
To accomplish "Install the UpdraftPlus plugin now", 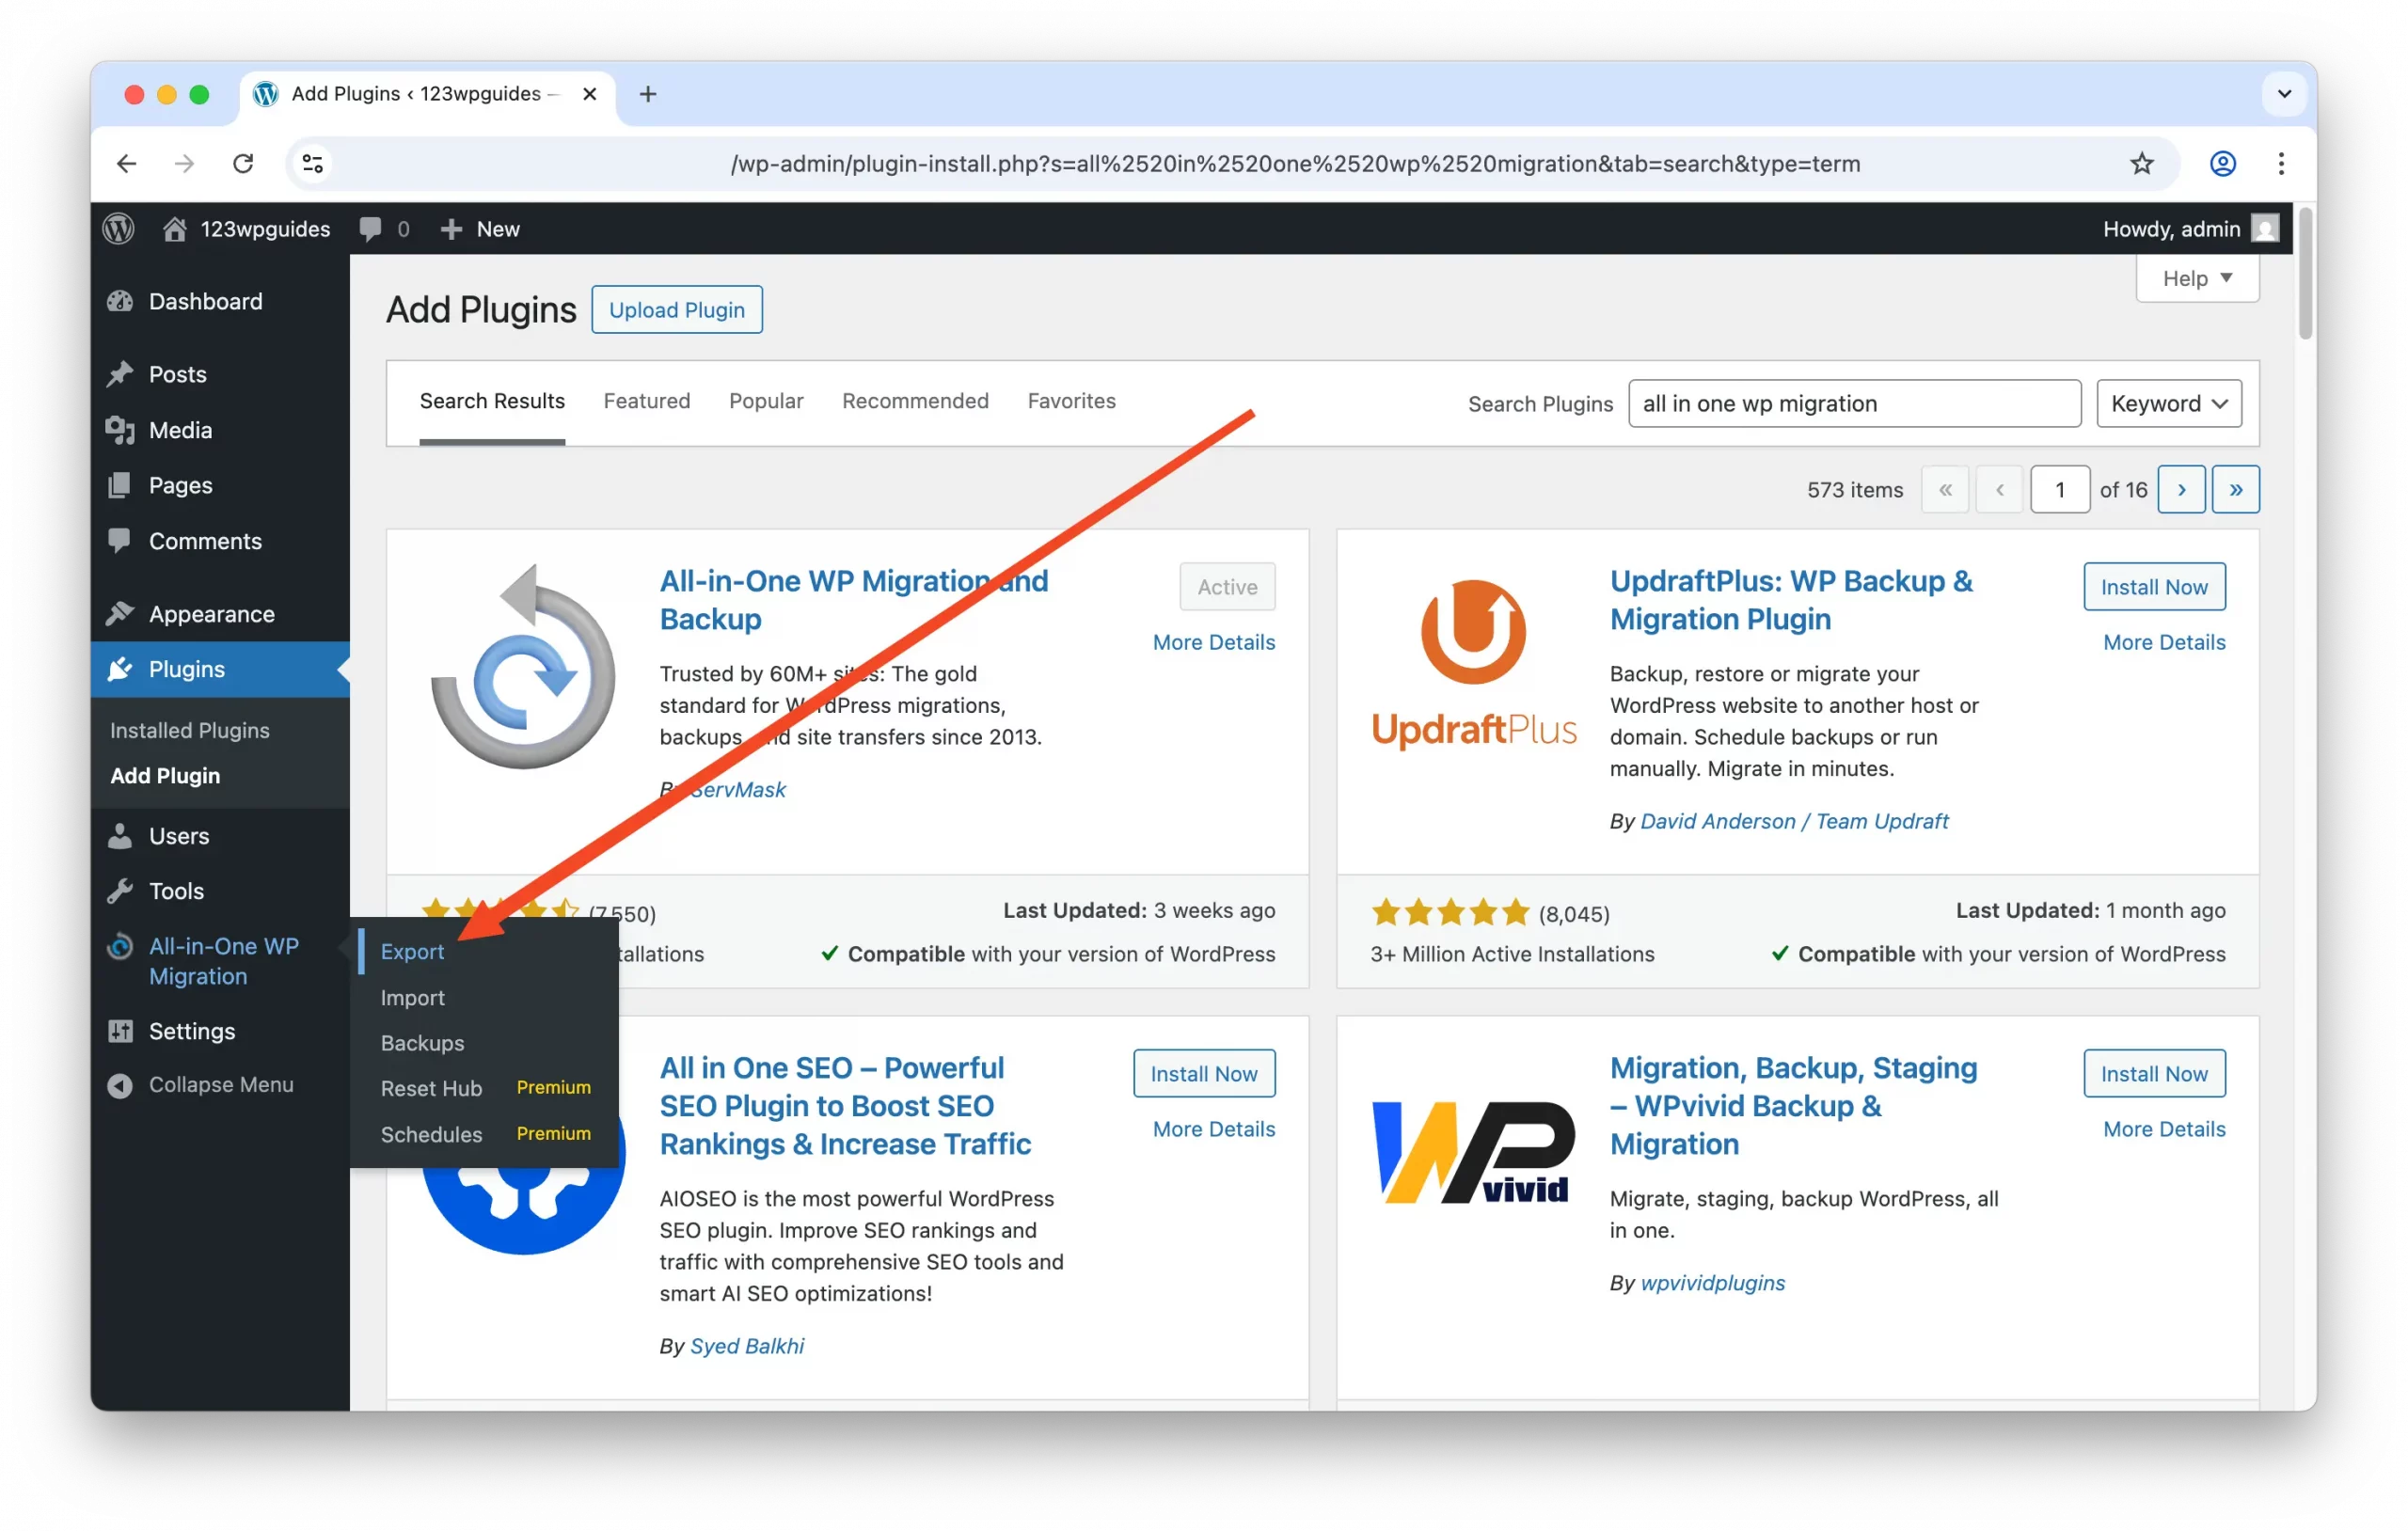I will 2153,587.
